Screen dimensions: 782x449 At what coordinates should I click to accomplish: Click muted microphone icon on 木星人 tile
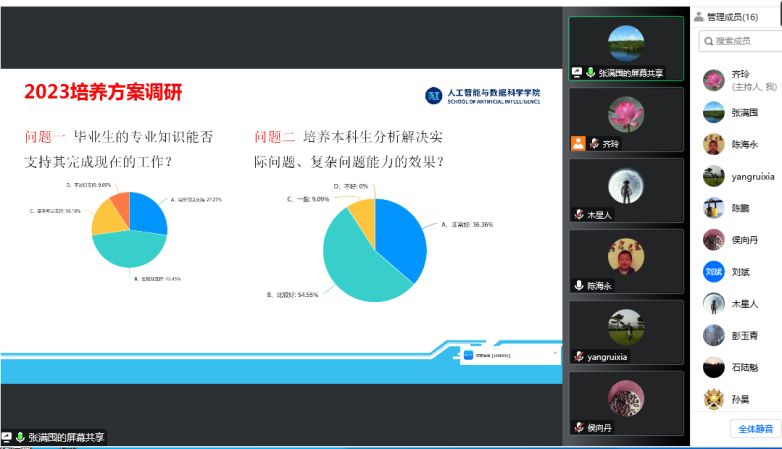pyautogui.click(x=579, y=214)
